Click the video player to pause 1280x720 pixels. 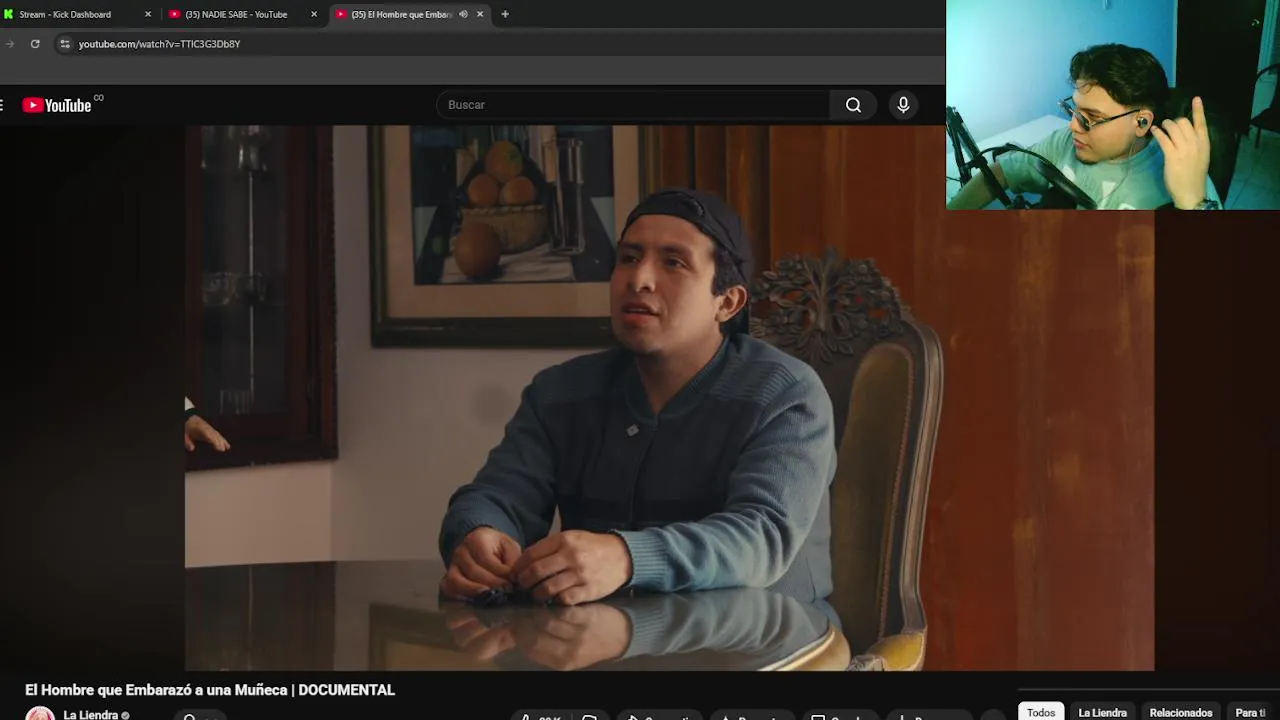coord(669,398)
